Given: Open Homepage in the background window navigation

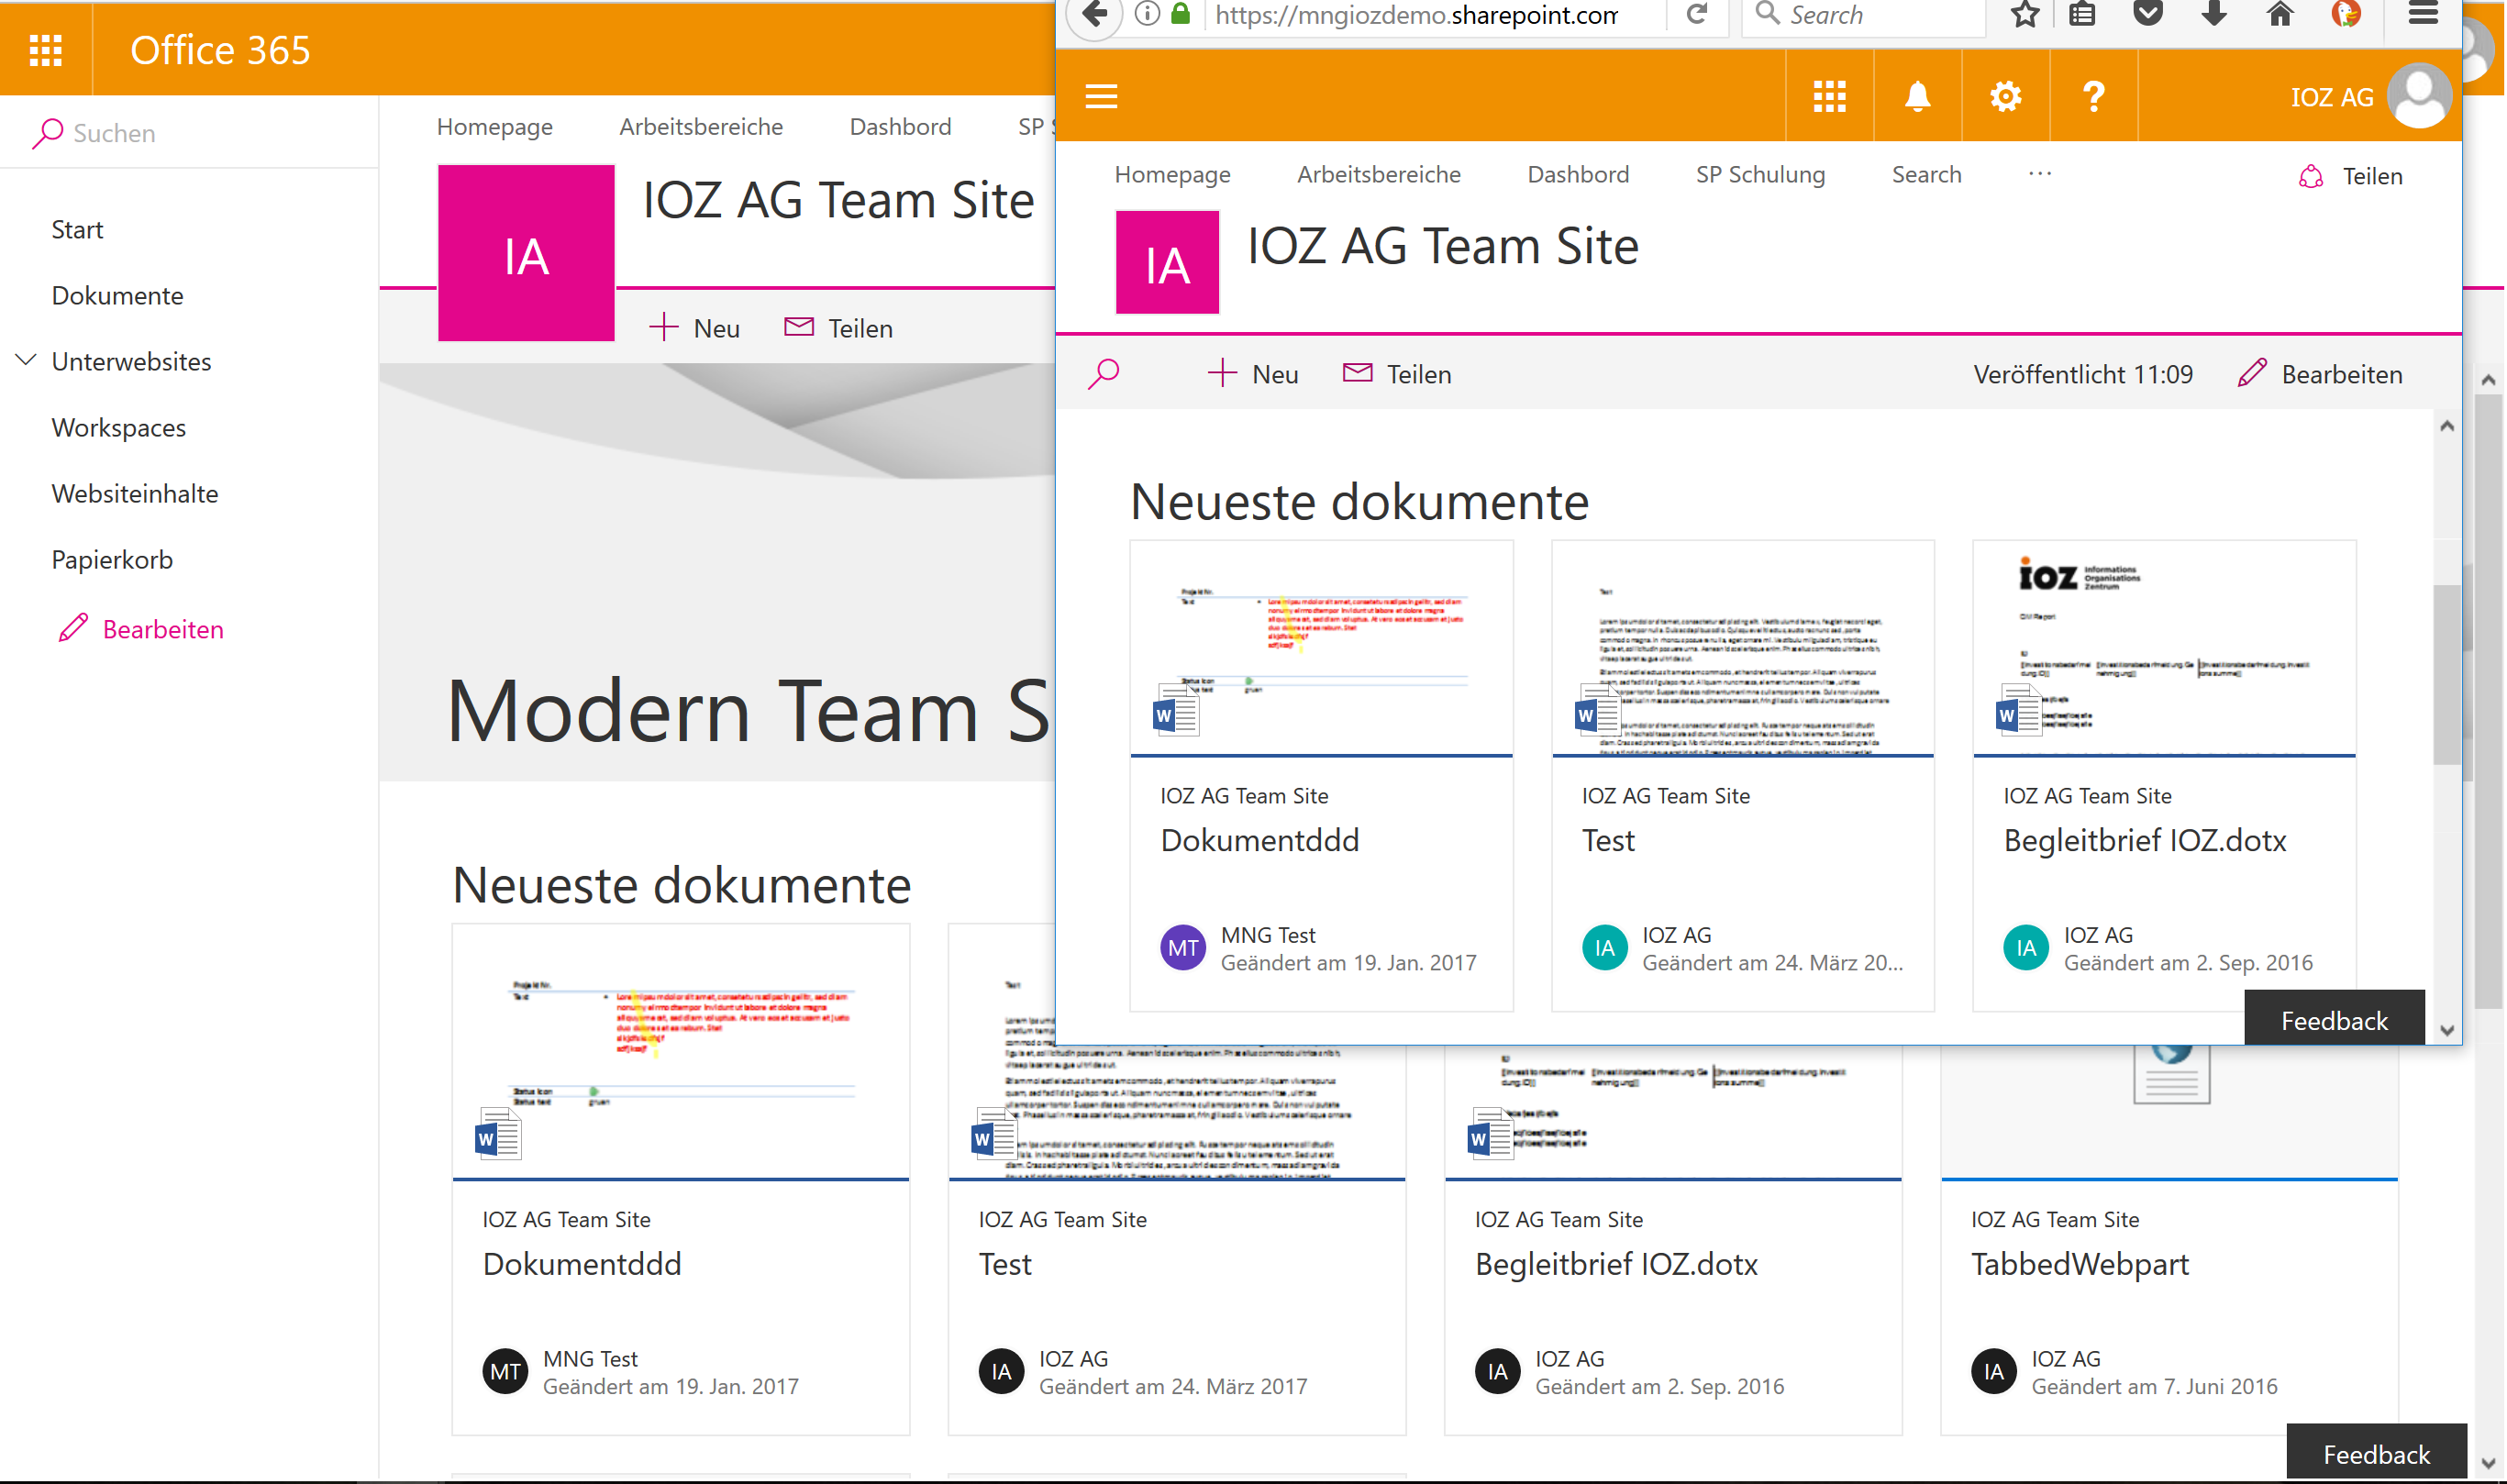Looking at the screenshot, I should [x=494, y=127].
